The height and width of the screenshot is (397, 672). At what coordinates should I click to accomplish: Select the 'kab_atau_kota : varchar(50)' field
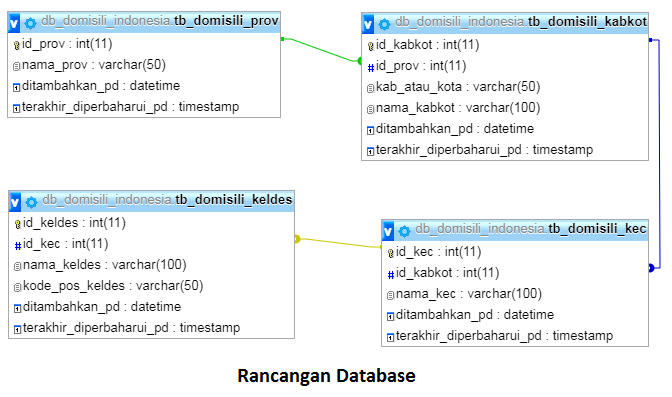click(x=458, y=87)
